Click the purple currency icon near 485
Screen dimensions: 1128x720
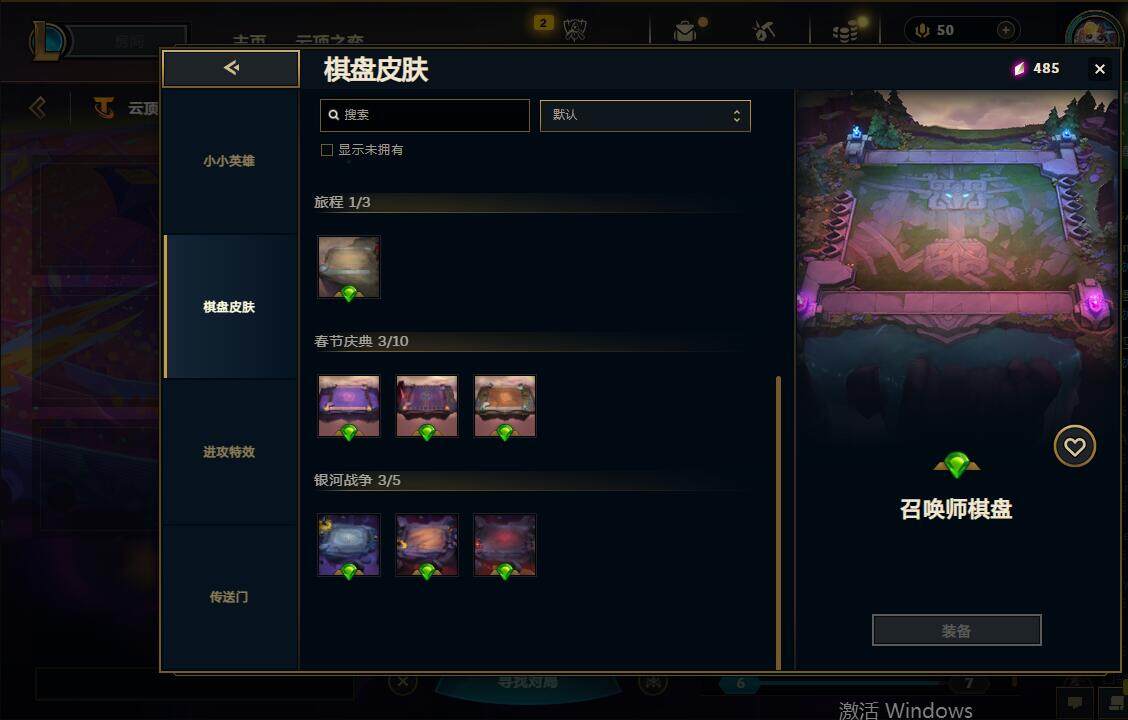(x=1019, y=68)
